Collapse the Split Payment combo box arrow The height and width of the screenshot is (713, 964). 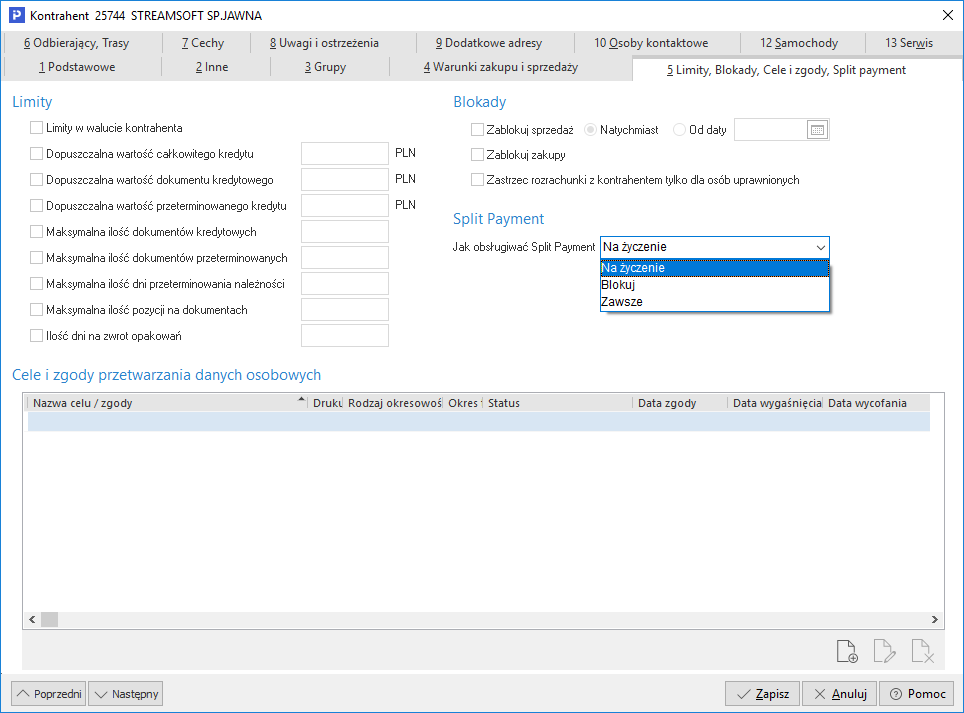[820, 247]
